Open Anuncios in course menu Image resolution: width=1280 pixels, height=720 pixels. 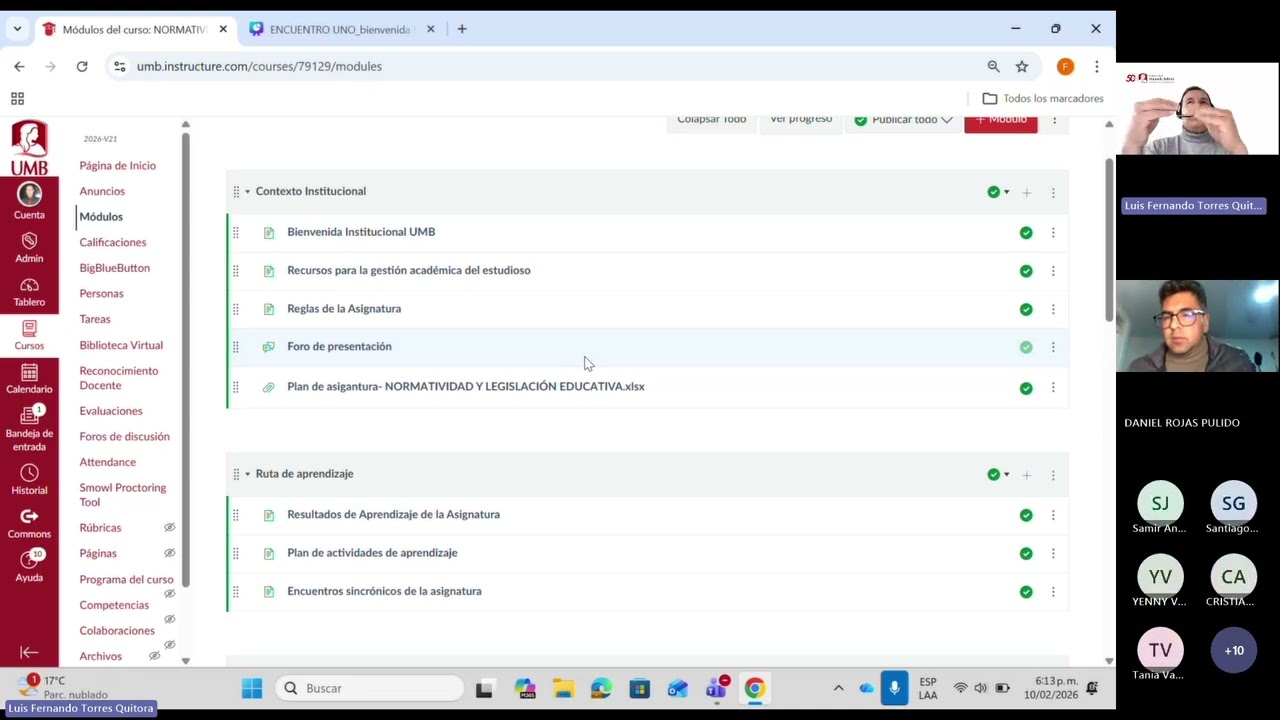[102, 191]
